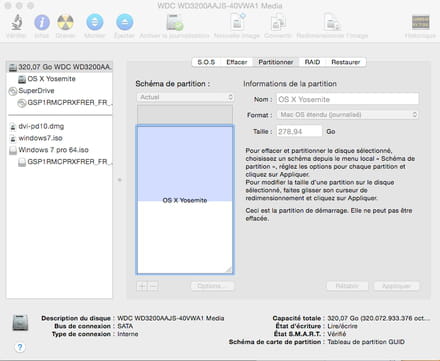The height and width of the screenshot is (361, 440).
Task: Click the sidebar splitter handle dot
Action: coord(119,180)
